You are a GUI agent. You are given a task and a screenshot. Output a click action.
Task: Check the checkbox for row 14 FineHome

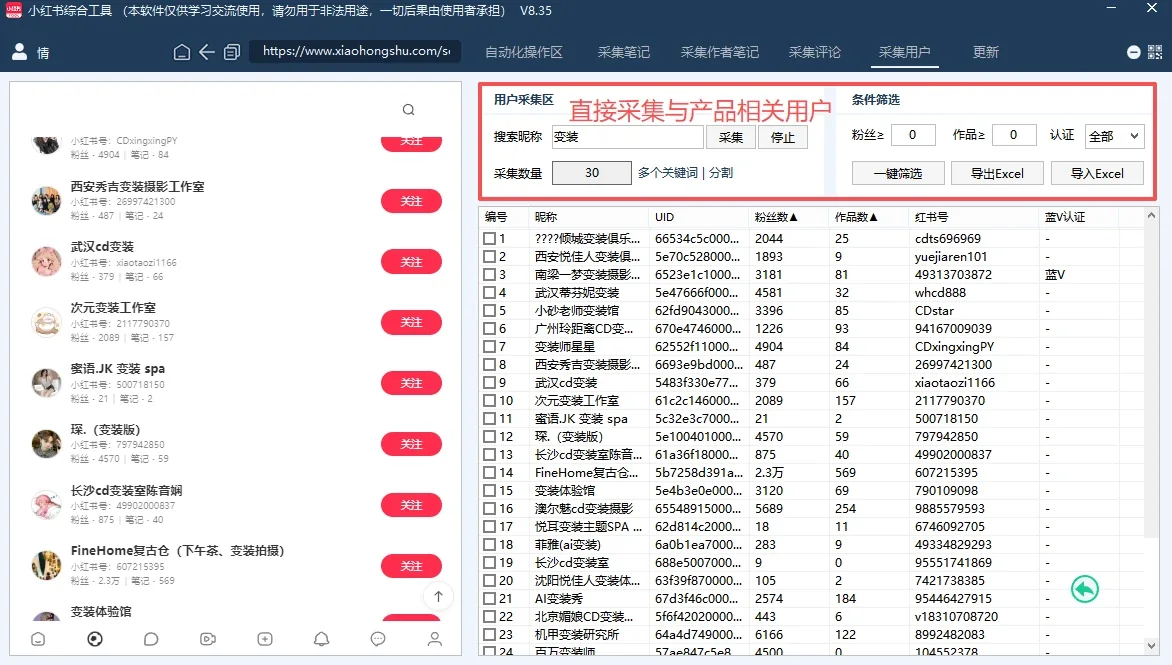(x=490, y=472)
